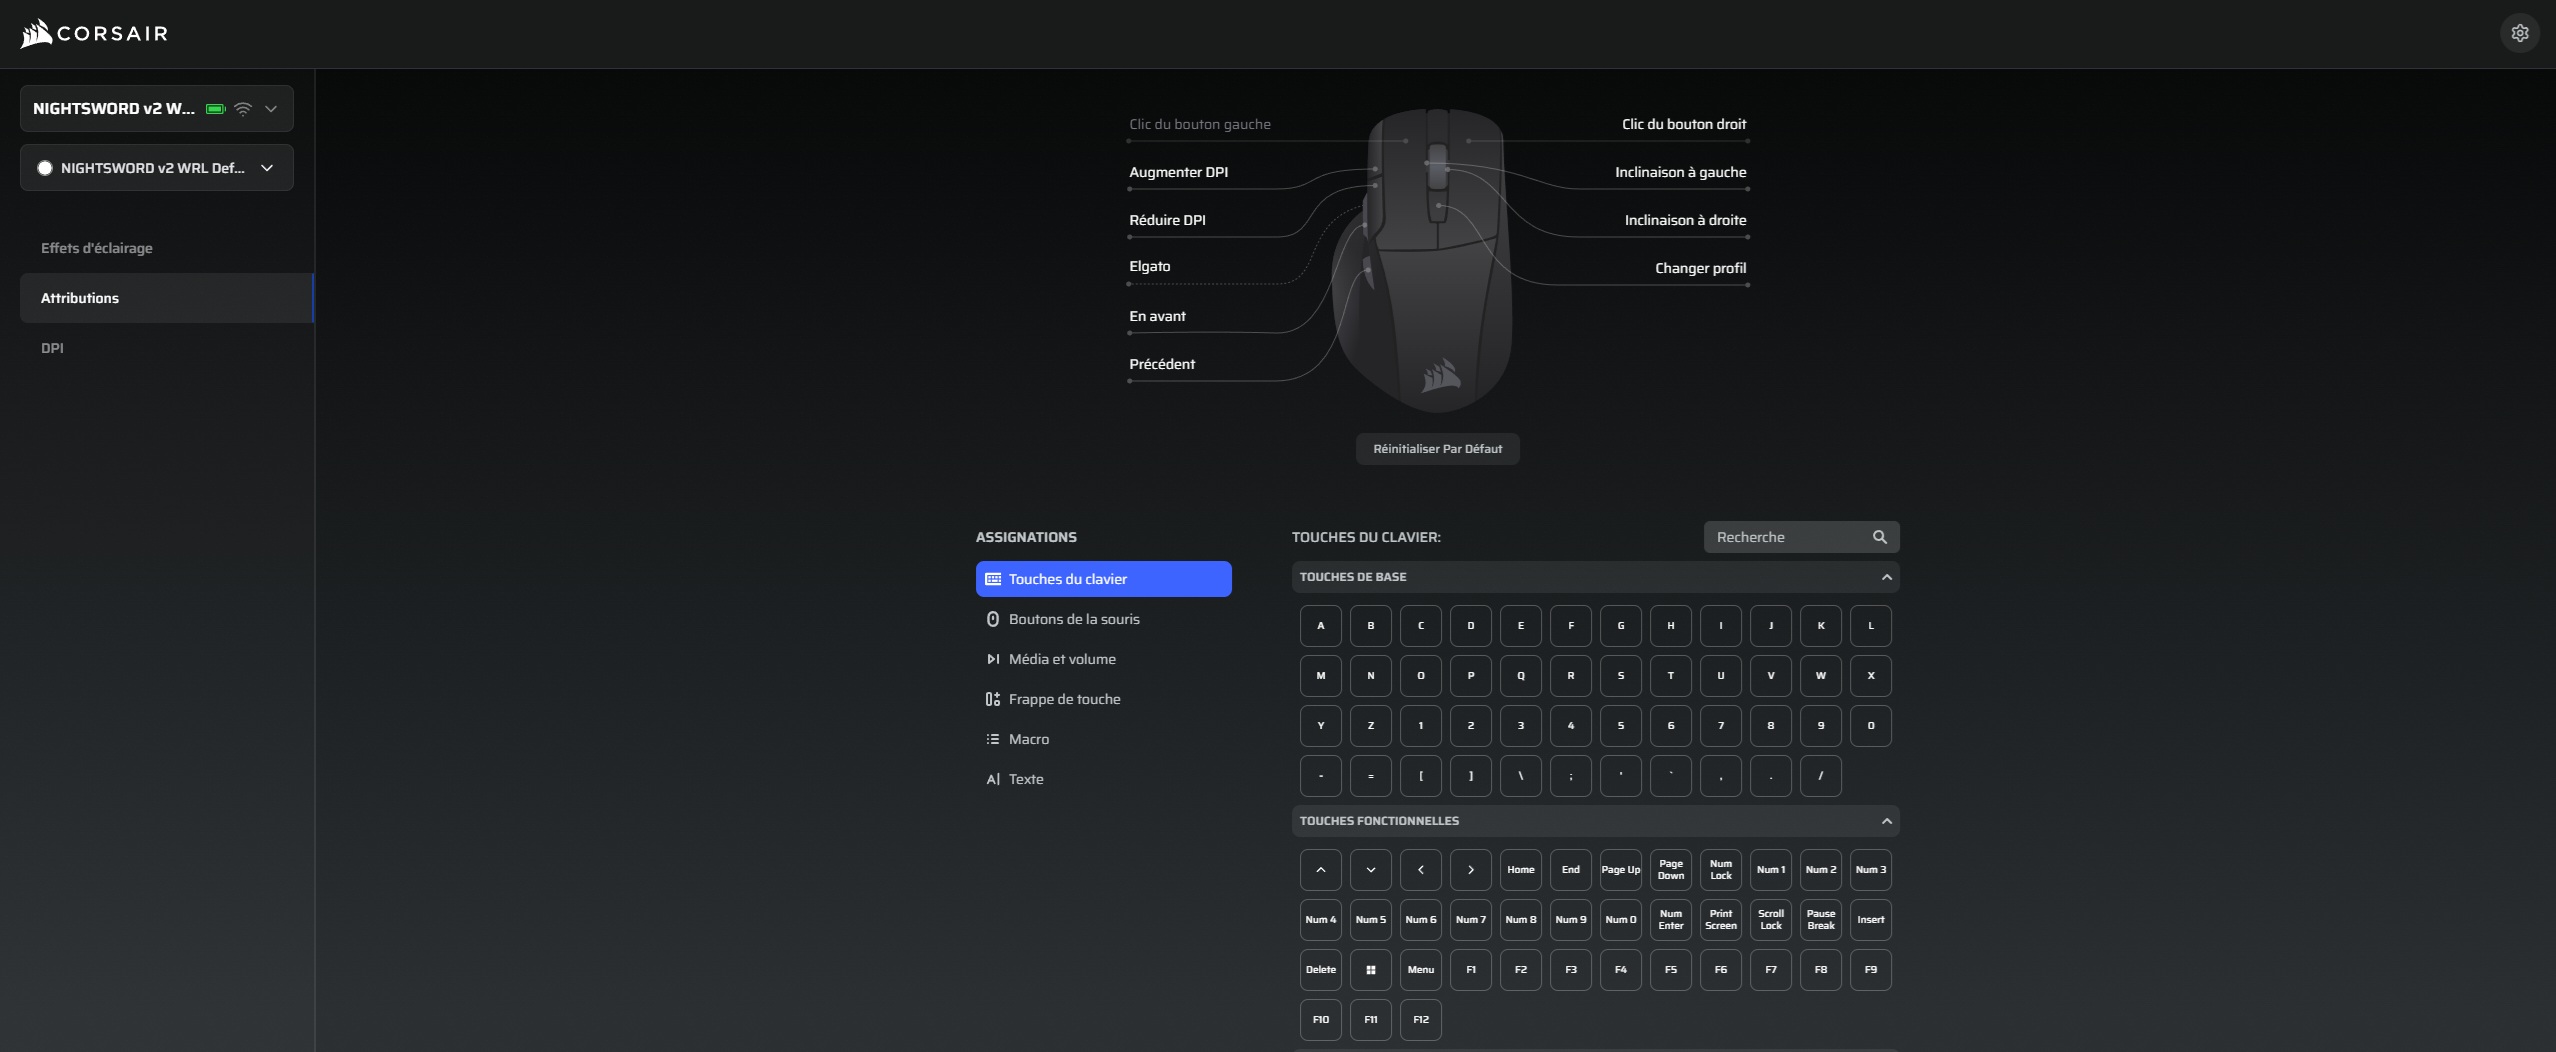Select Clic du bouton gauche assignment

point(1200,124)
